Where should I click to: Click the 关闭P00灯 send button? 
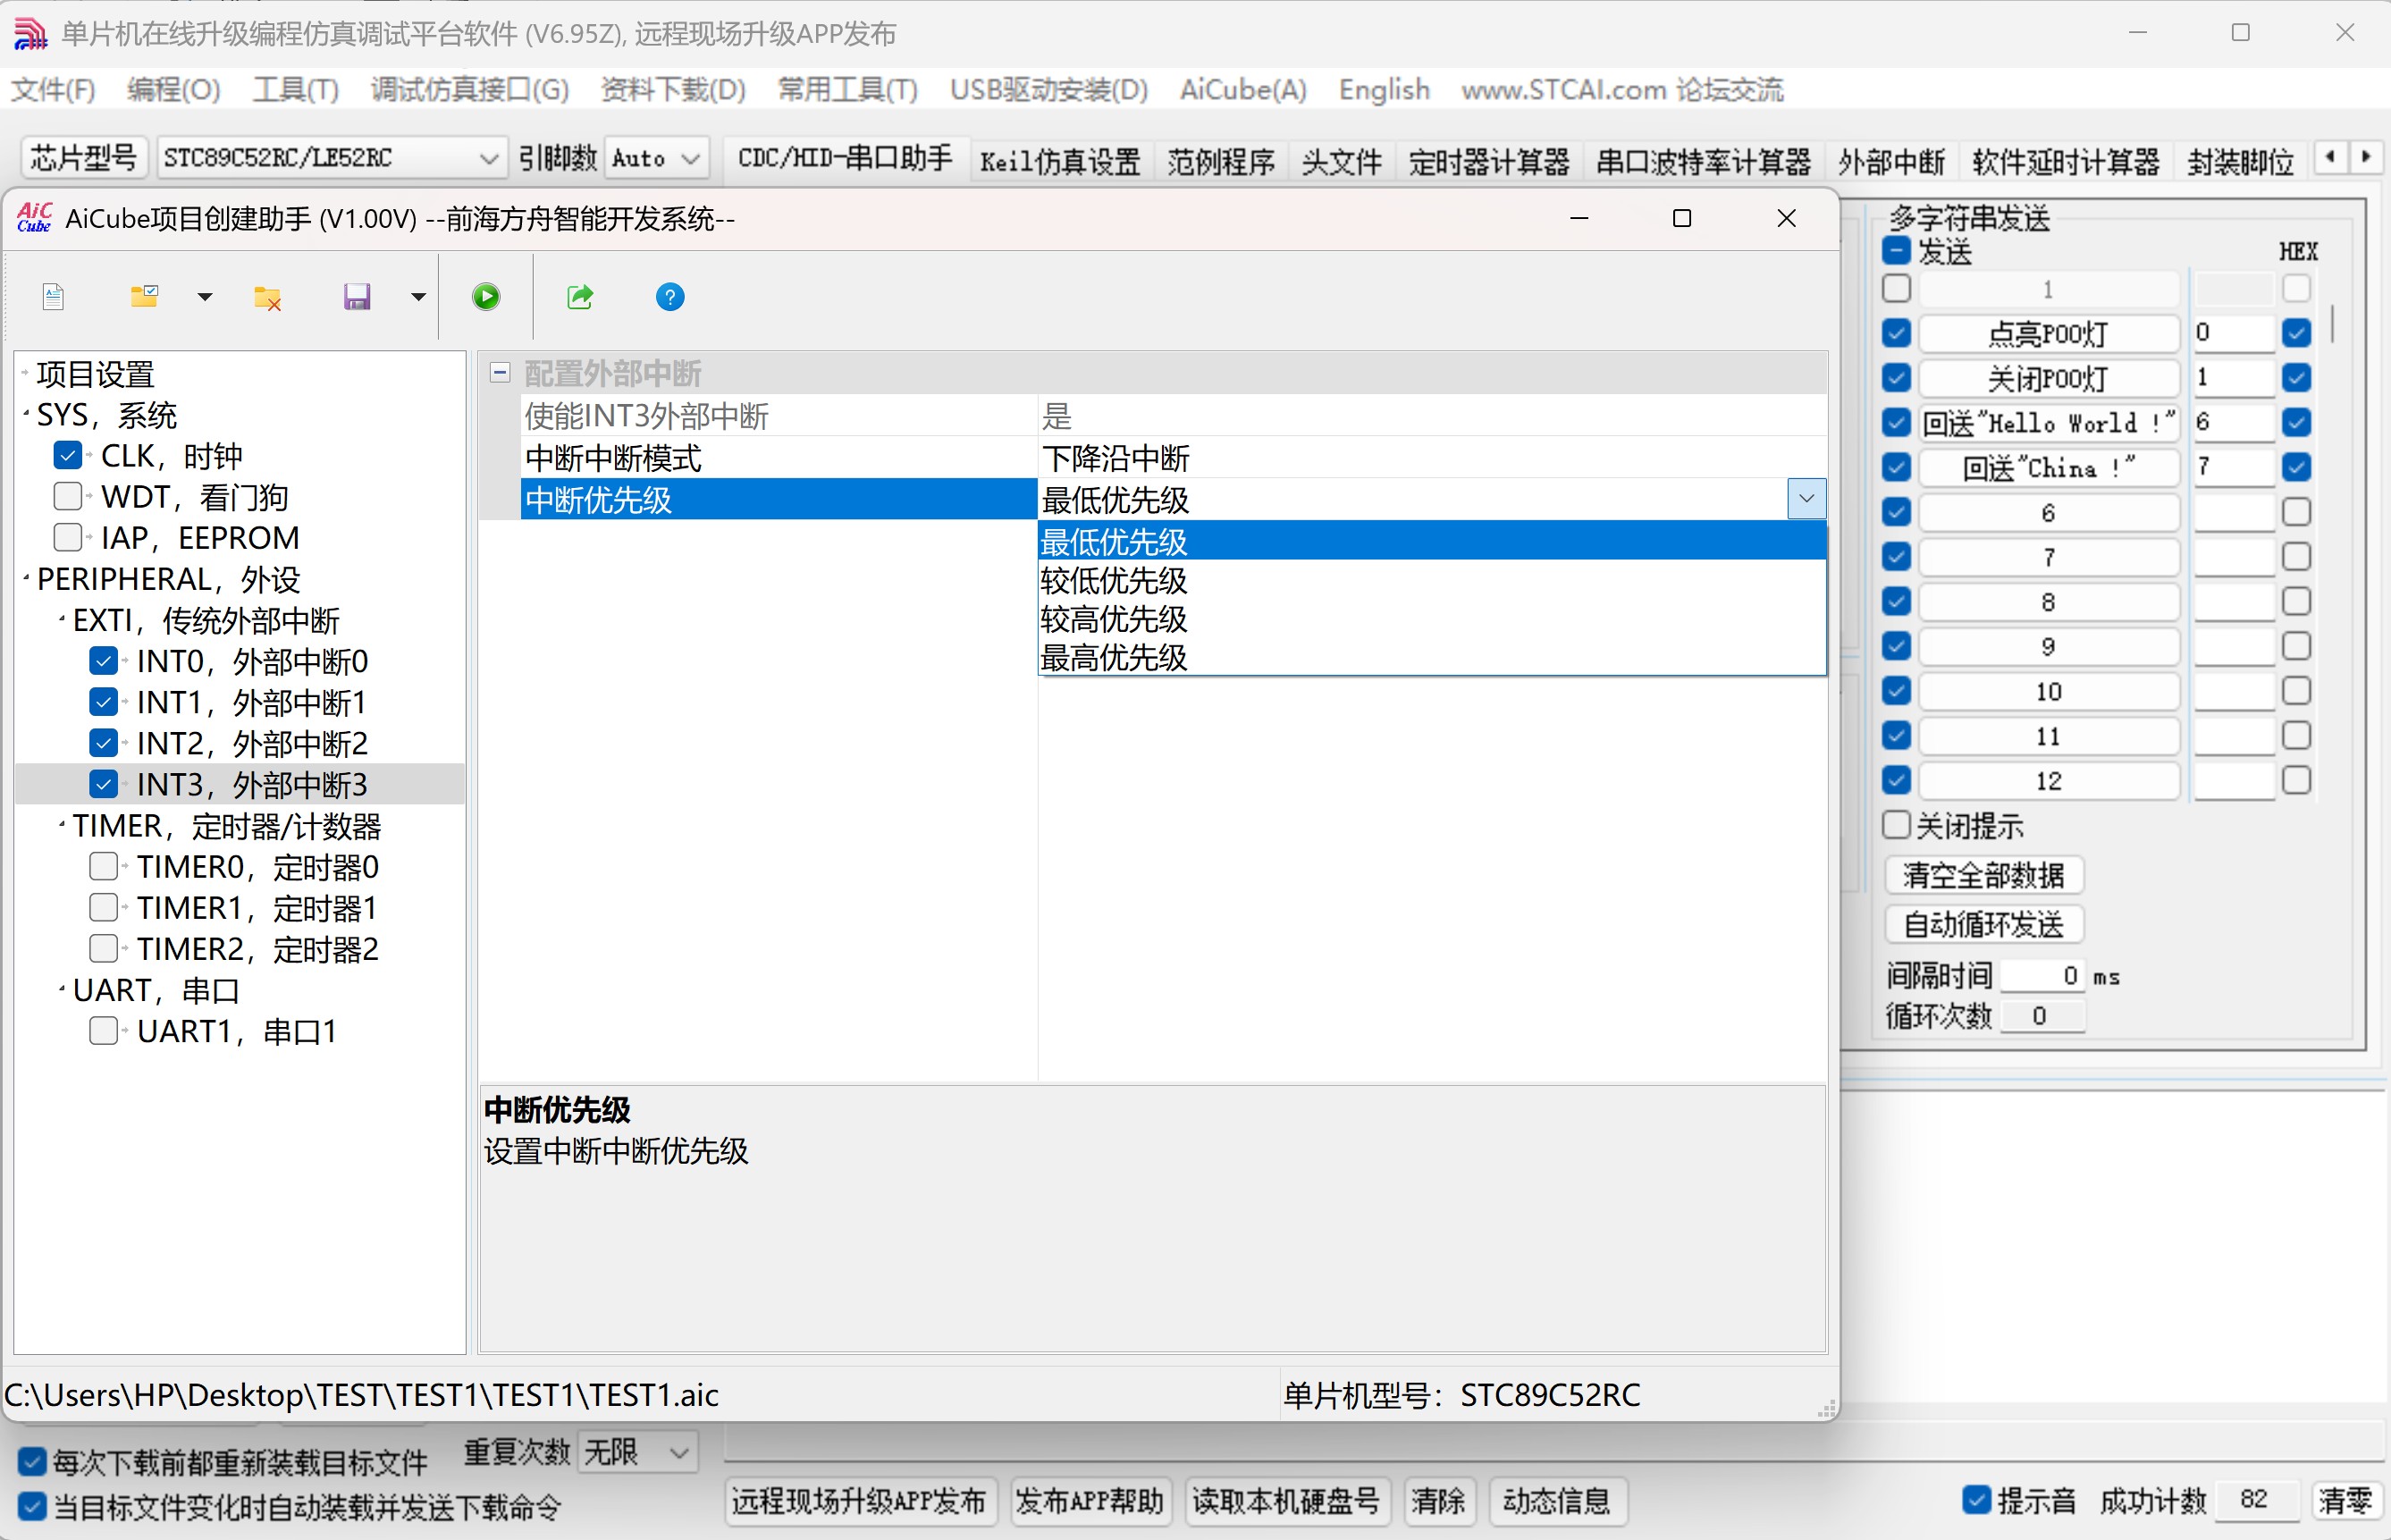point(2048,378)
